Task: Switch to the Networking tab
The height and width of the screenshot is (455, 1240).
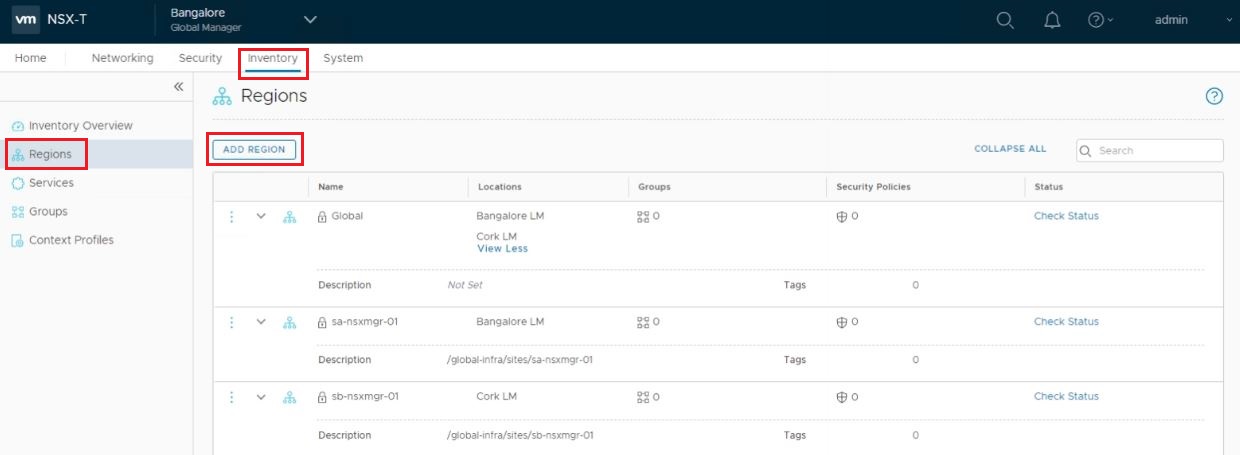Action: click(122, 58)
